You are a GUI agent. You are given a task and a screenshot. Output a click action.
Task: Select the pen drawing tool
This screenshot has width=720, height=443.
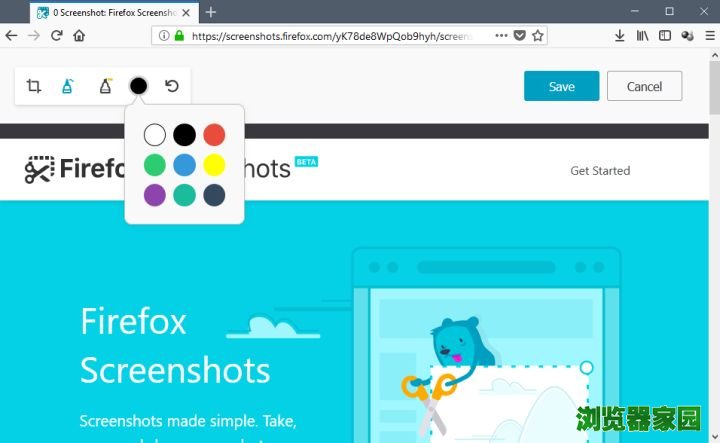[x=68, y=86]
